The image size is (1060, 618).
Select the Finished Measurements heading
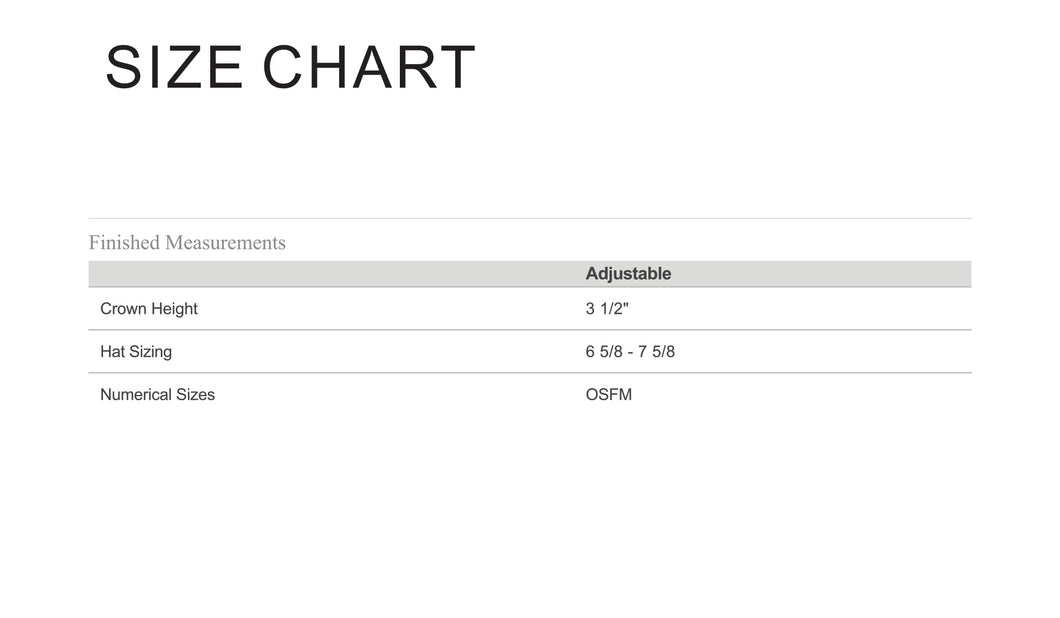(x=187, y=243)
